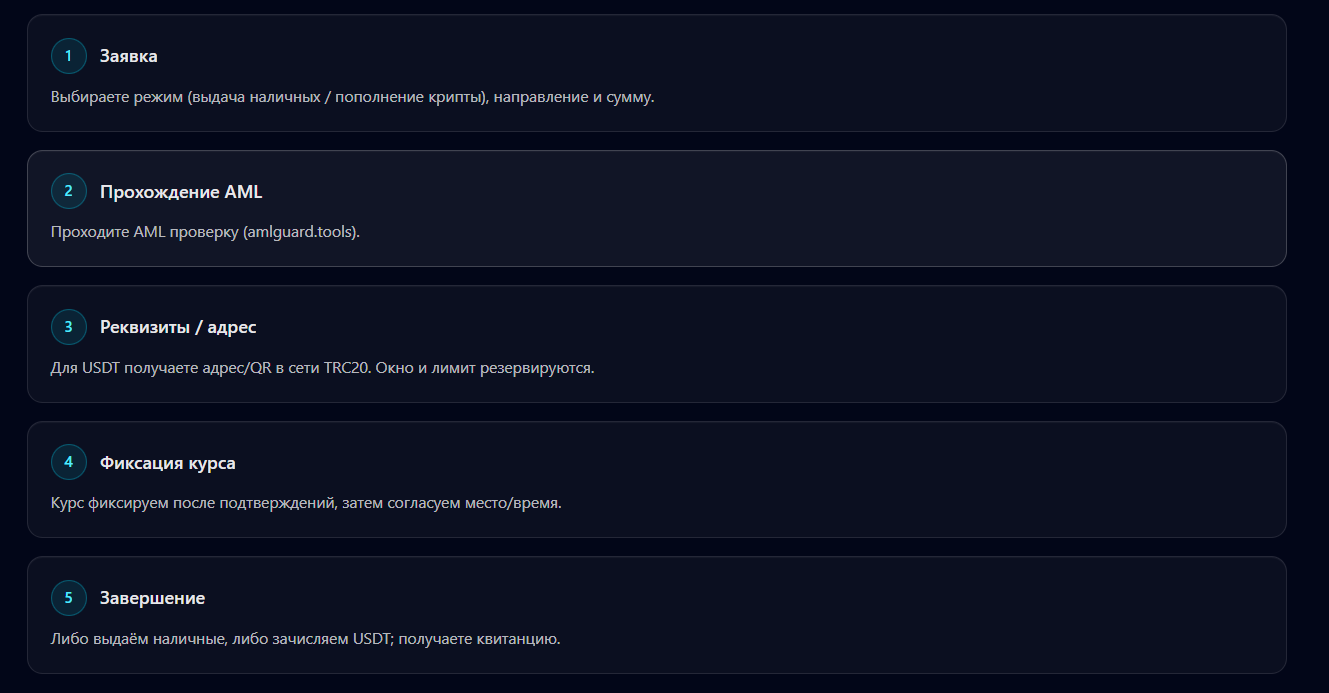This screenshot has height=693, width=1329.
Task: Click the rate confirmation description under "Фиксация курса"
Action: [306, 503]
